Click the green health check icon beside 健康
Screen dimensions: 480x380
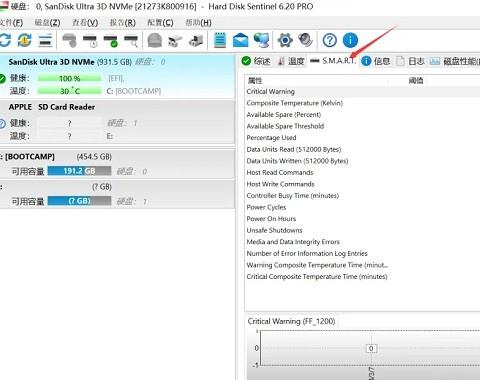pos(2,79)
